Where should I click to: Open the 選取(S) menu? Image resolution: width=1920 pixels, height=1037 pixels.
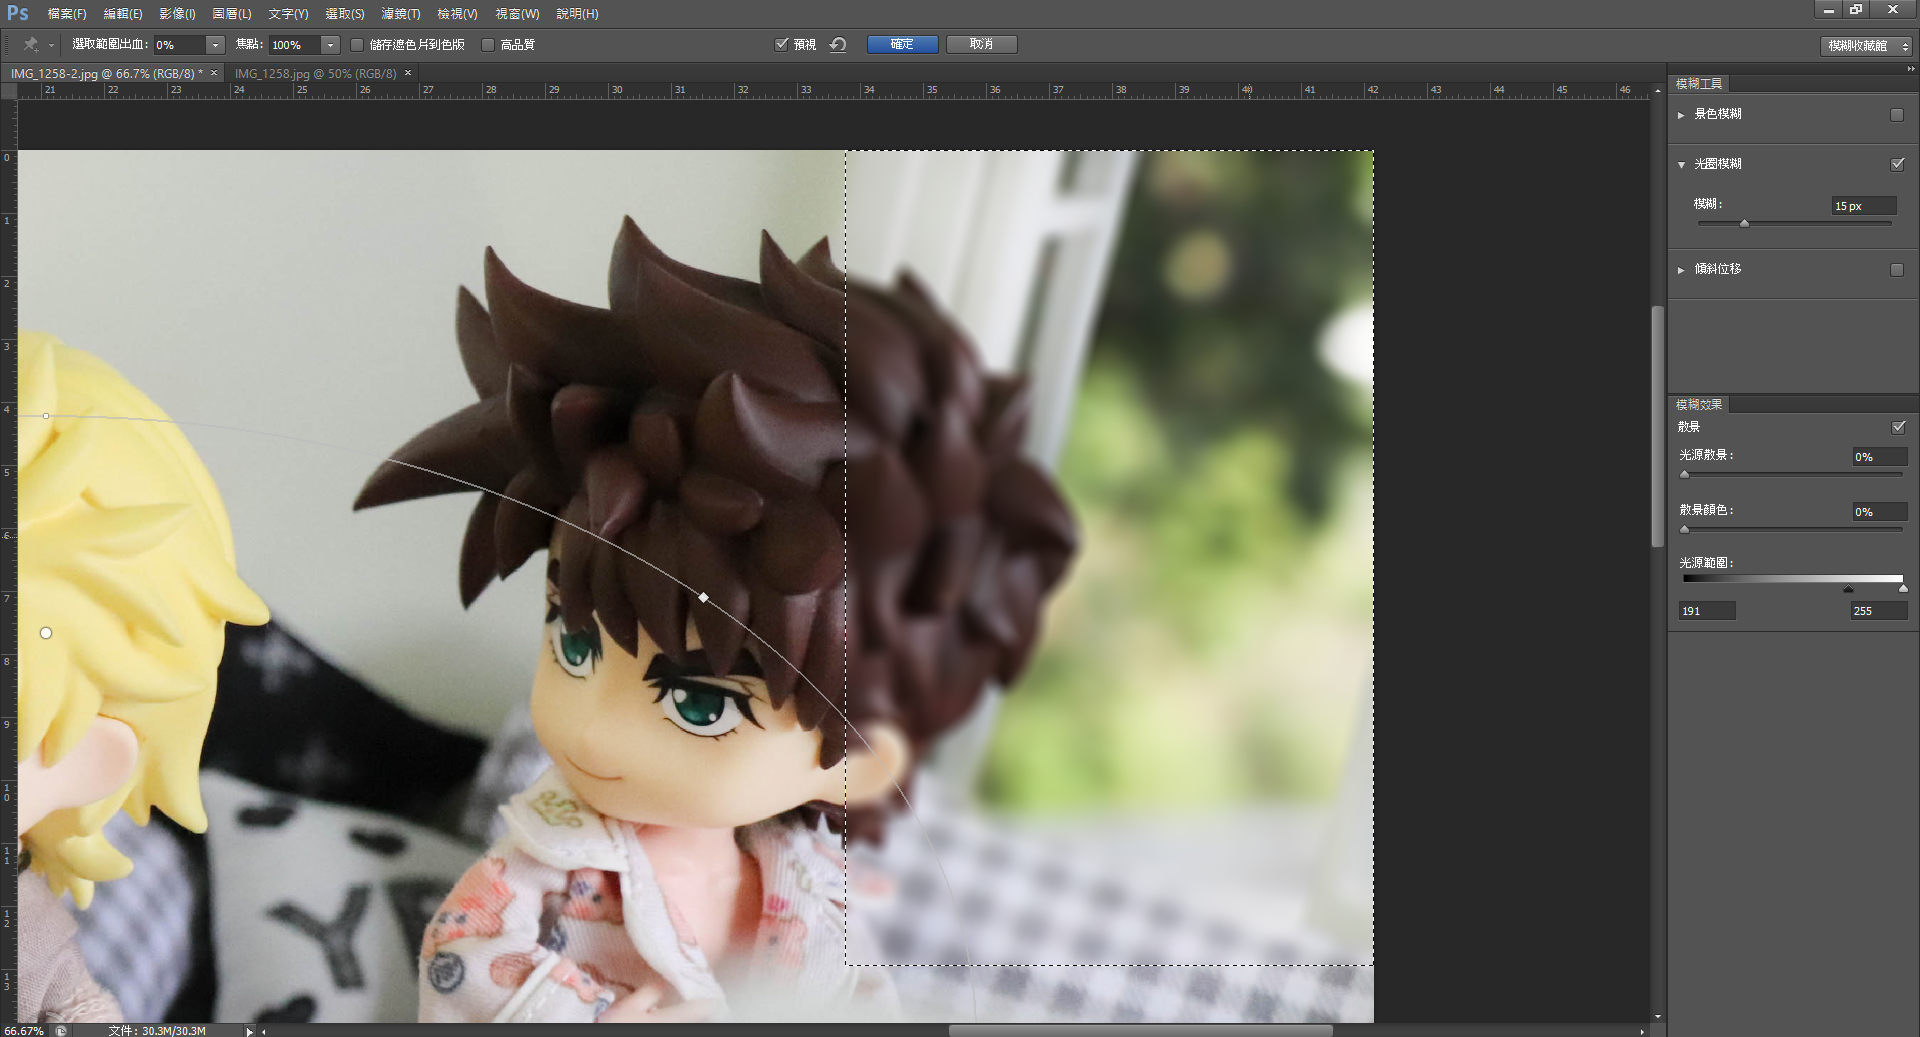(x=345, y=14)
